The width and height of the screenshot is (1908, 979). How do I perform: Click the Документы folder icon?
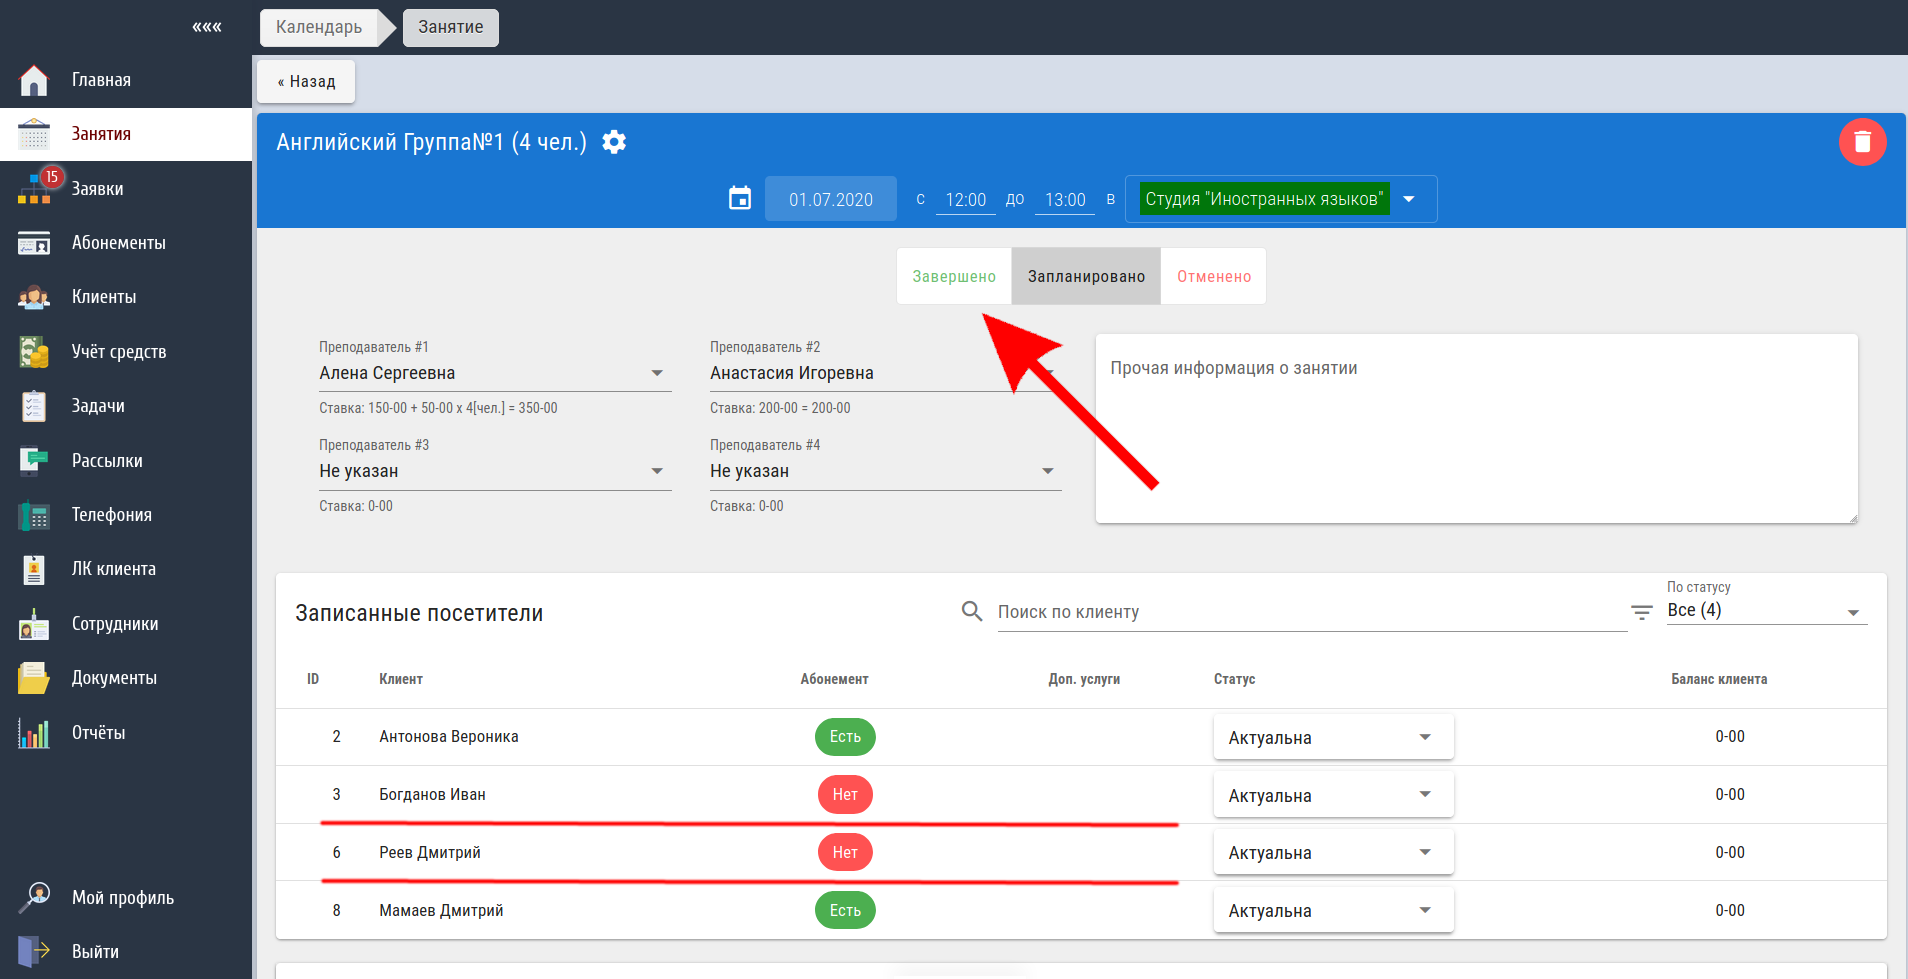tap(34, 678)
